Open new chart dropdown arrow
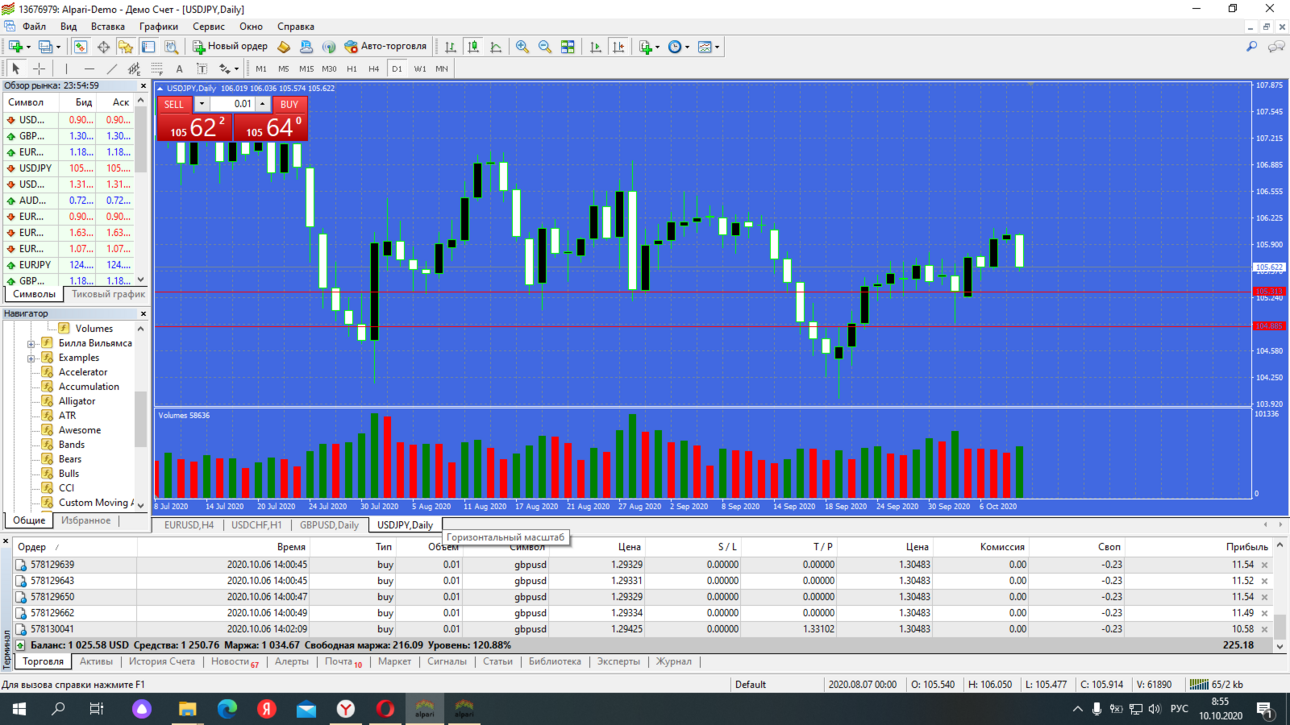 [28, 47]
